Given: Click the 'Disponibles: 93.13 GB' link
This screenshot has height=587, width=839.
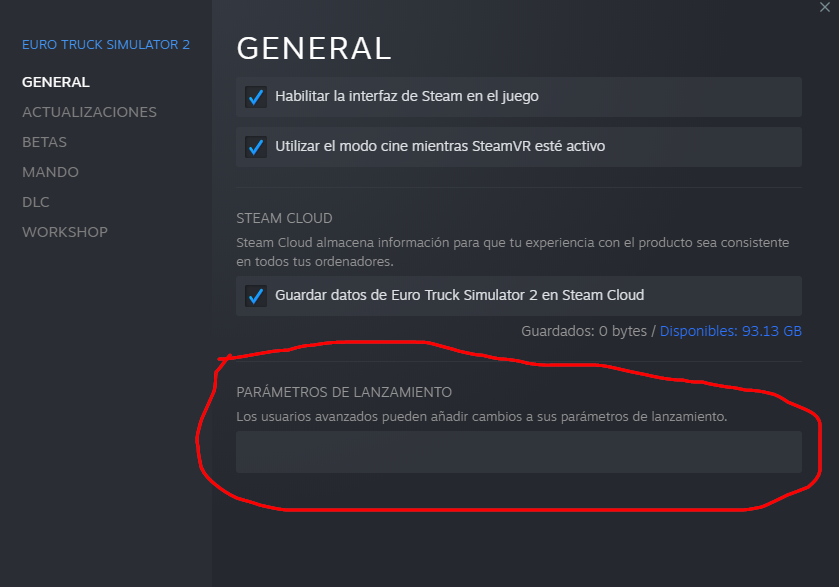Looking at the screenshot, I should [x=730, y=331].
